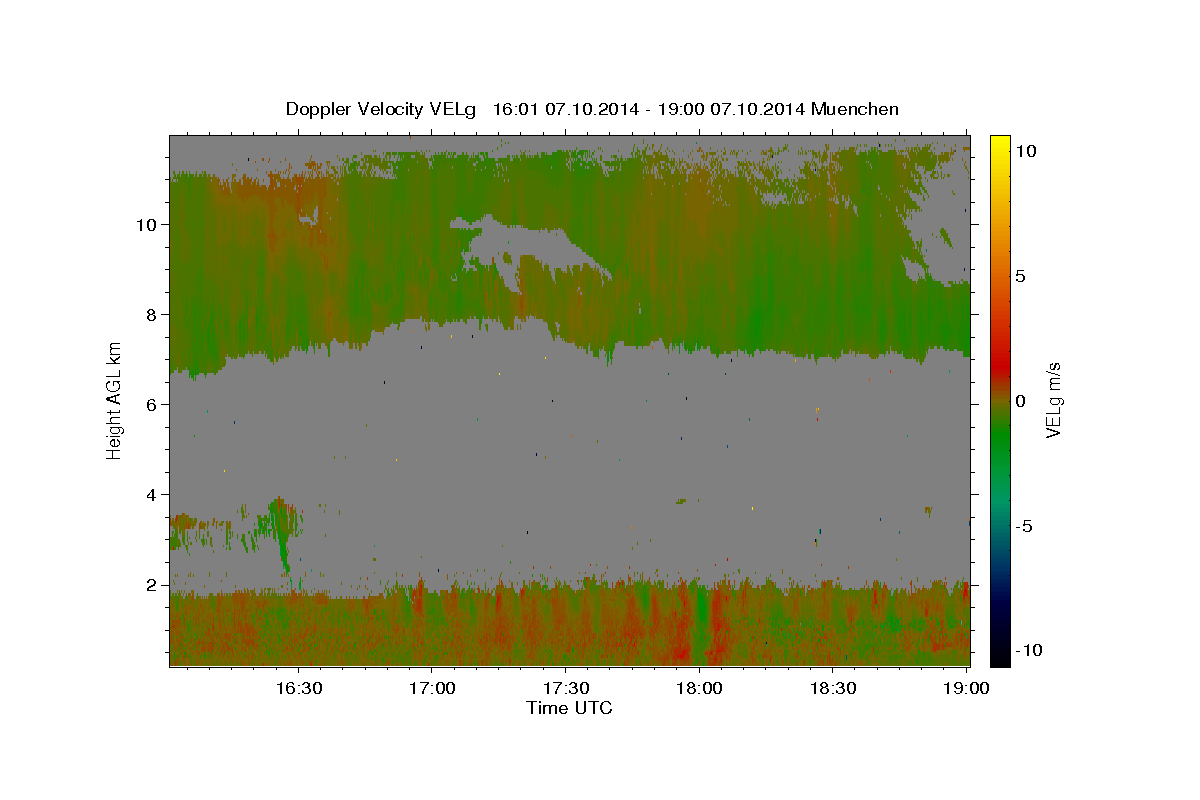Click the colorbar value -10 label
The image size is (1200, 800).
1029,651
